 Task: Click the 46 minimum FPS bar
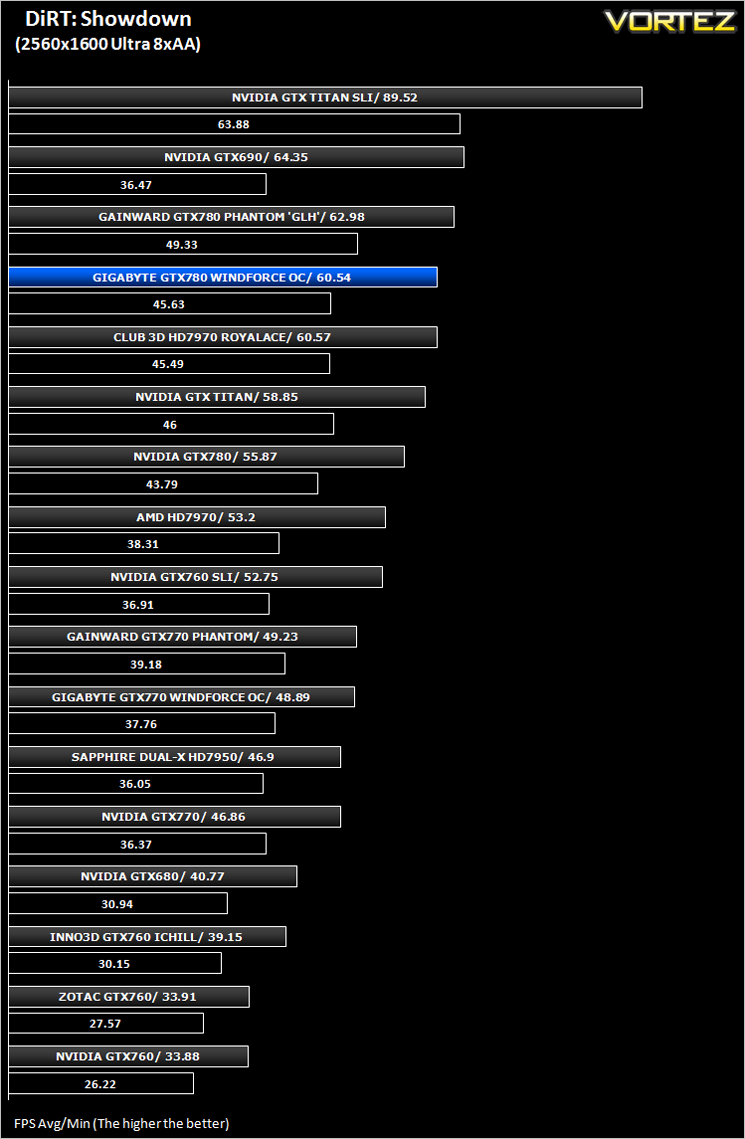click(171, 424)
